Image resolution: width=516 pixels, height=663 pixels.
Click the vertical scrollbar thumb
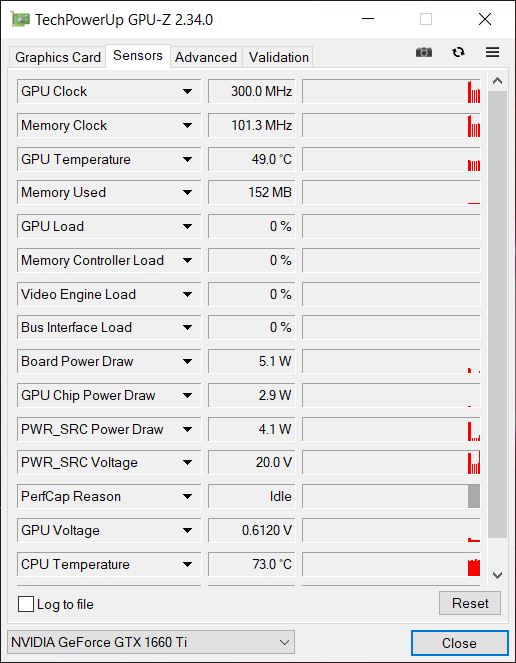[497, 314]
